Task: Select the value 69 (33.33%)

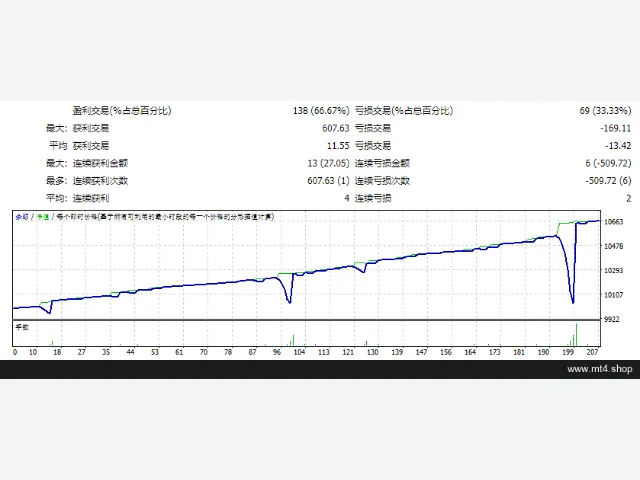Action: tap(605, 111)
